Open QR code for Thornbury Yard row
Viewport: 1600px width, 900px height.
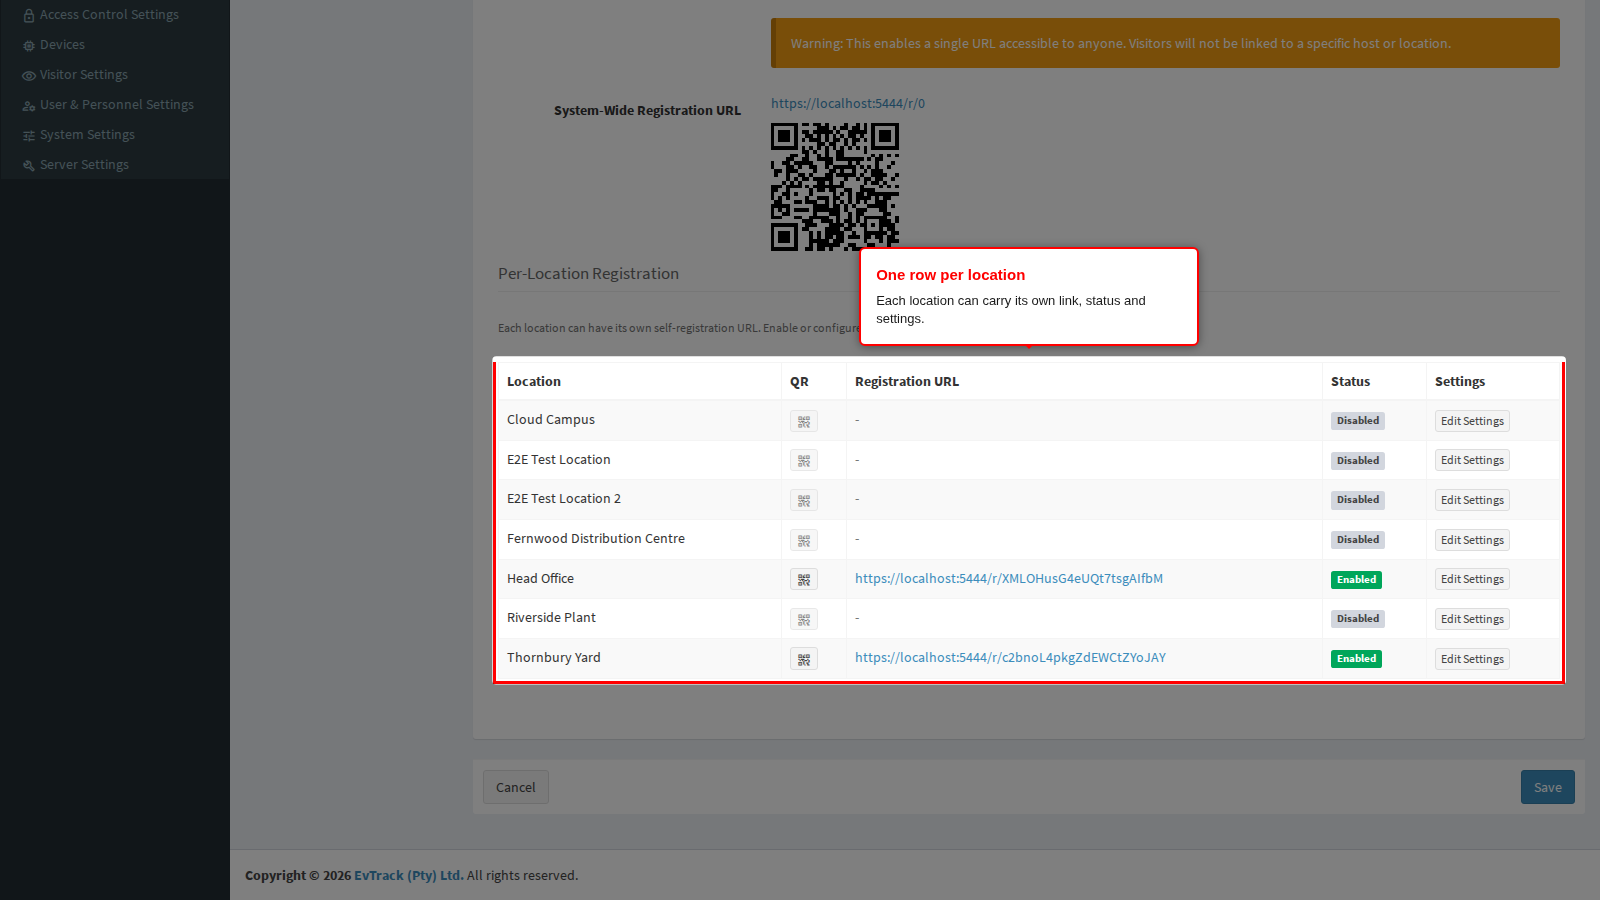[x=804, y=659]
